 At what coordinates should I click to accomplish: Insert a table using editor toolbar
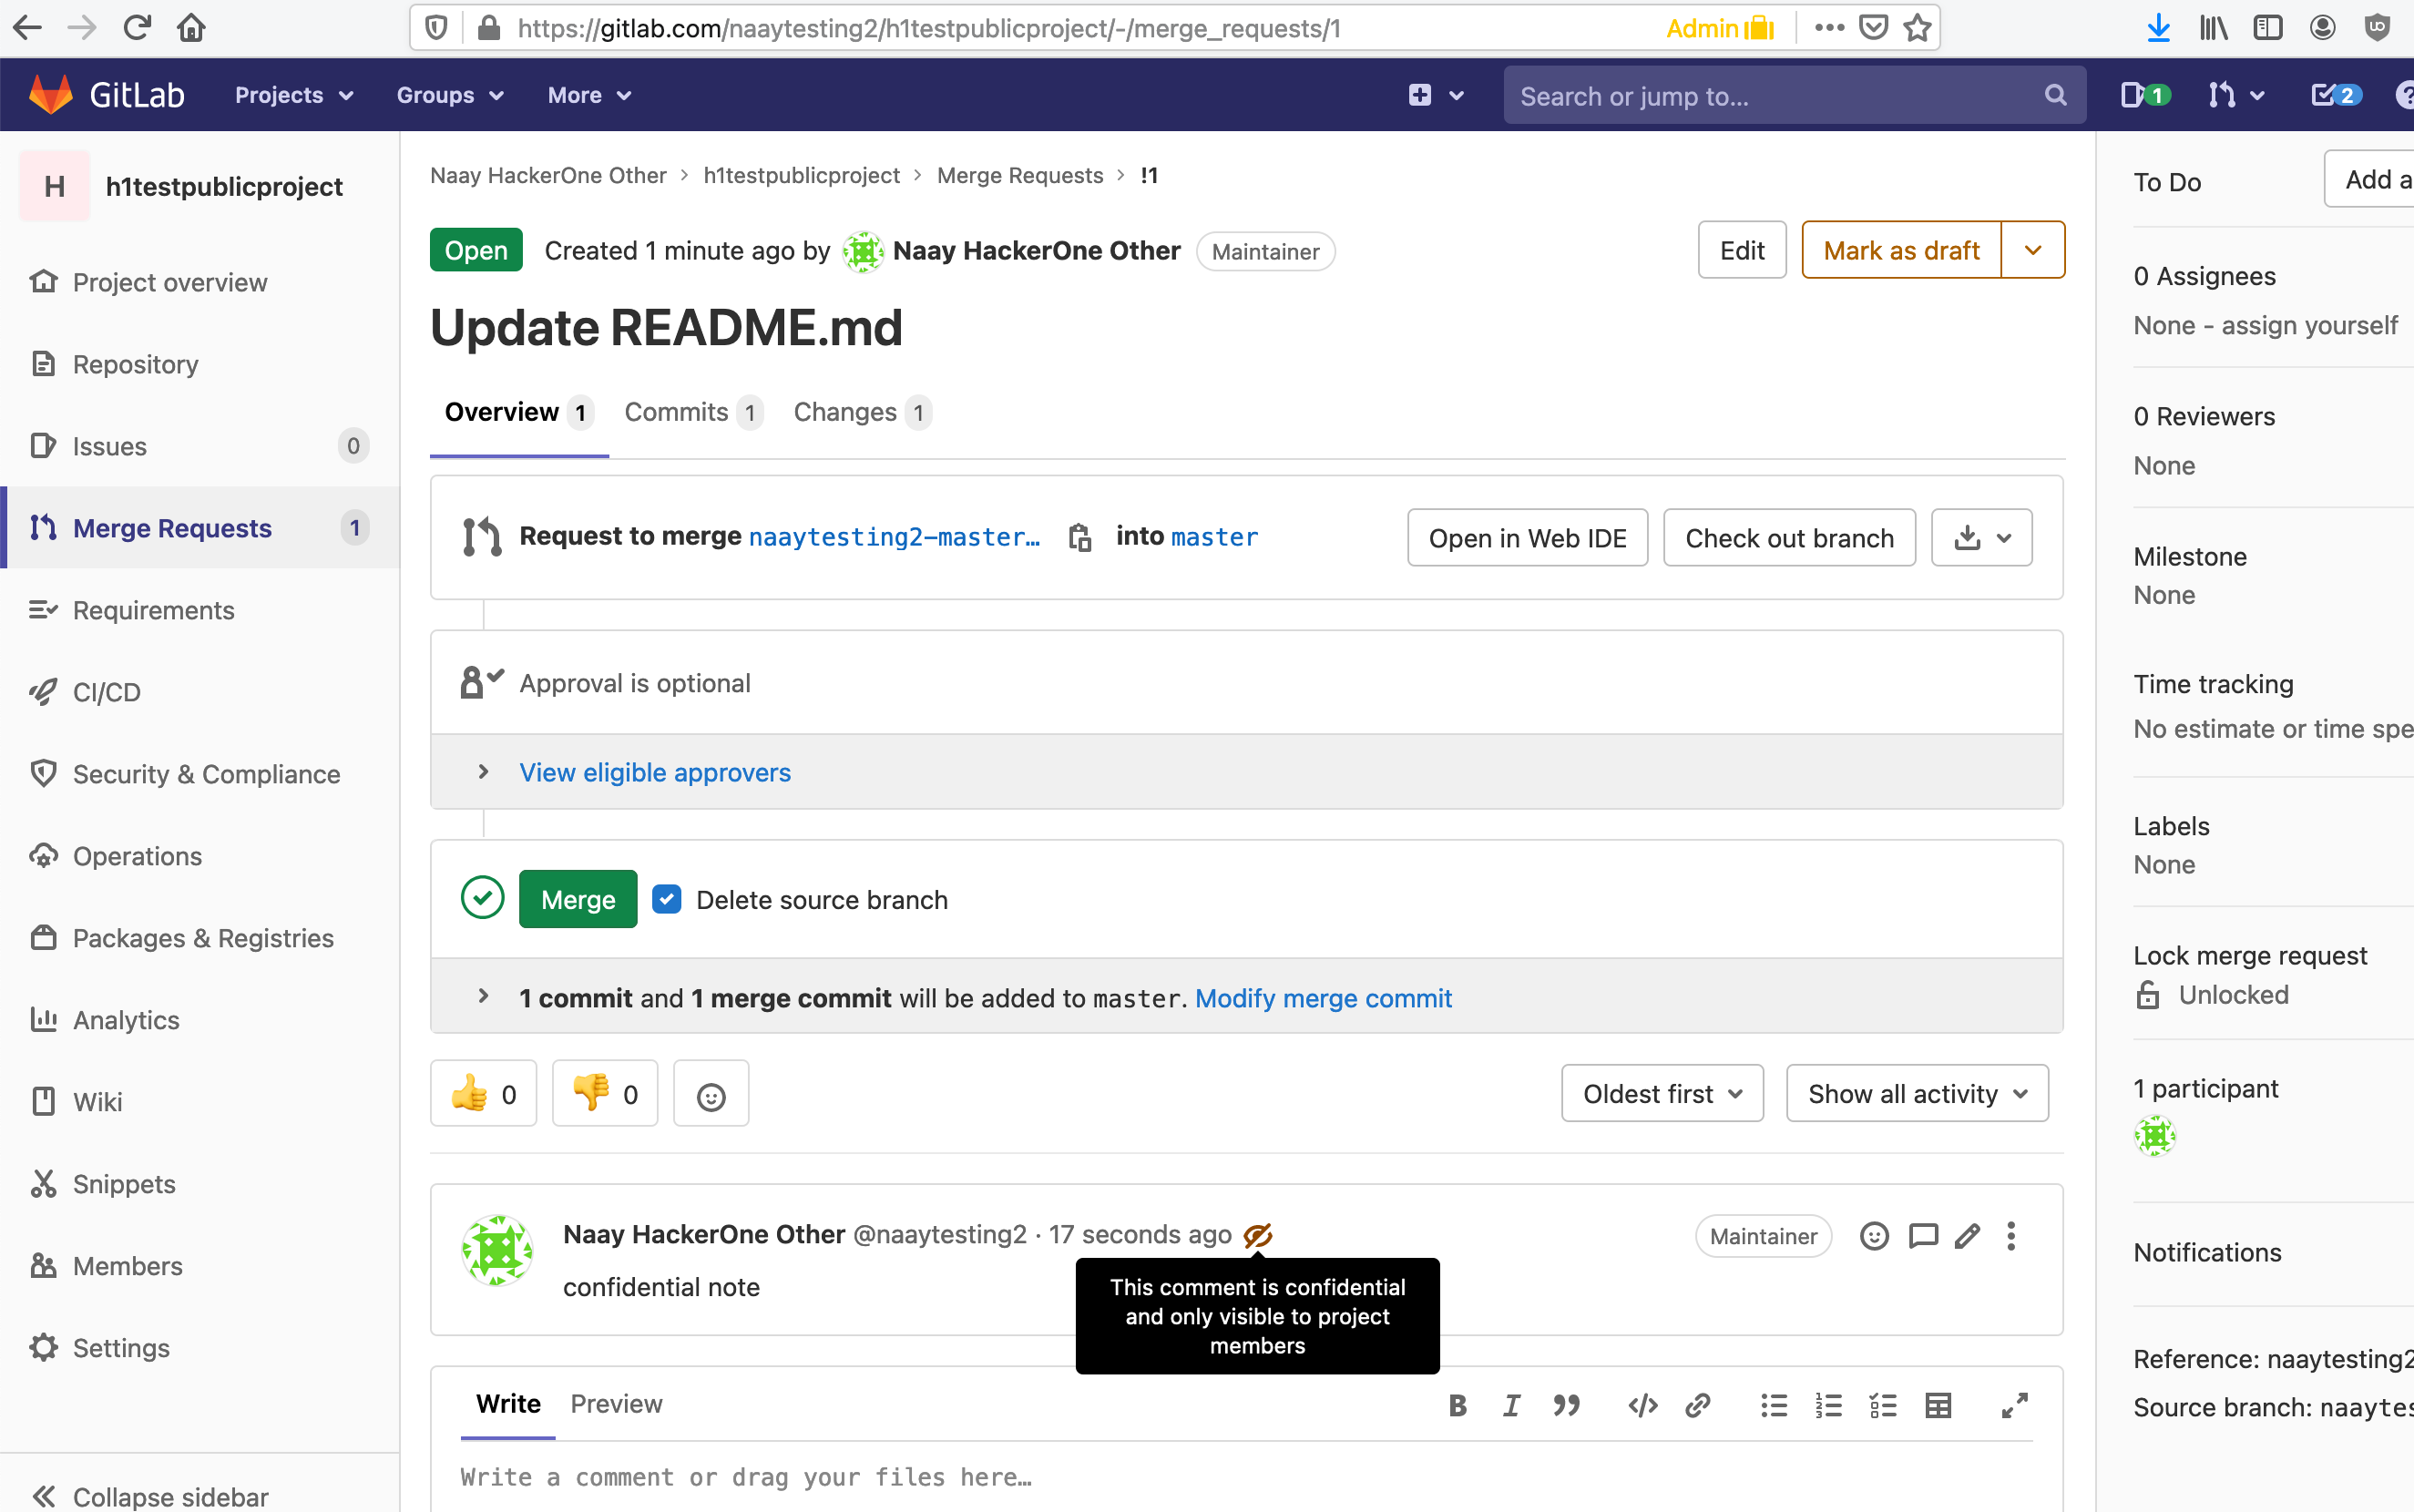click(x=1938, y=1406)
